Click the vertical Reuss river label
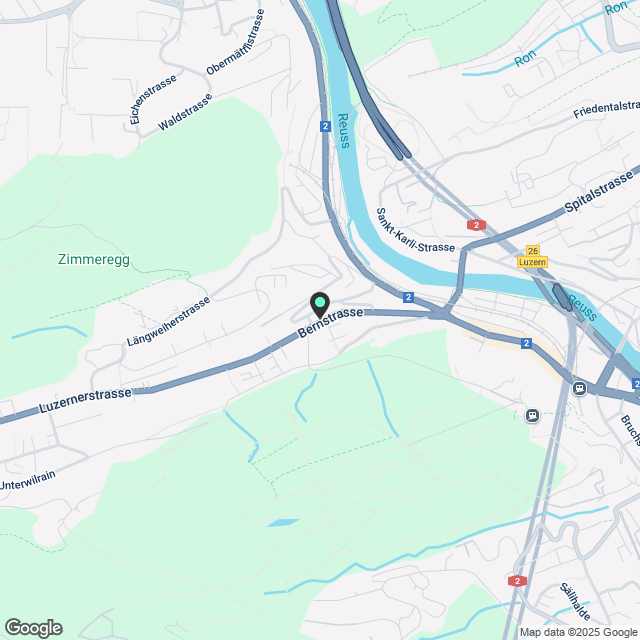 point(344,131)
